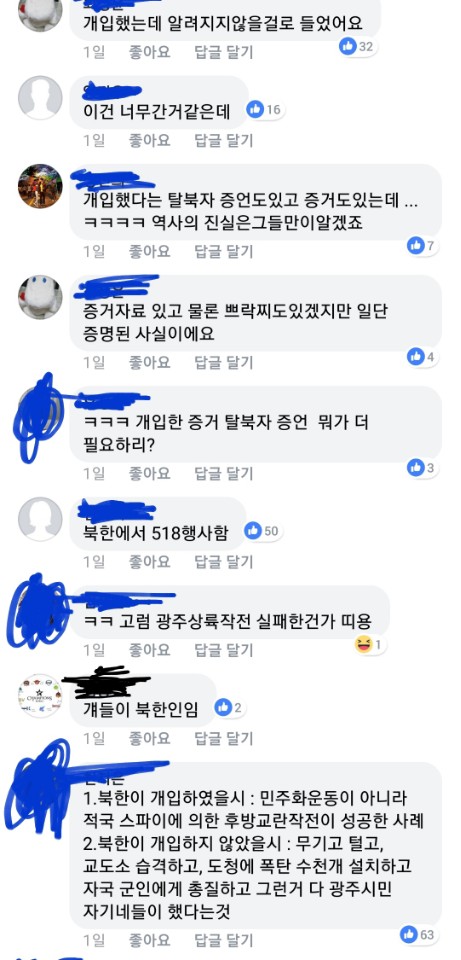Open the default gray avatar beside 이건 너무간거같은데
The width and height of the screenshot is (461, 960).
point(40,98)
